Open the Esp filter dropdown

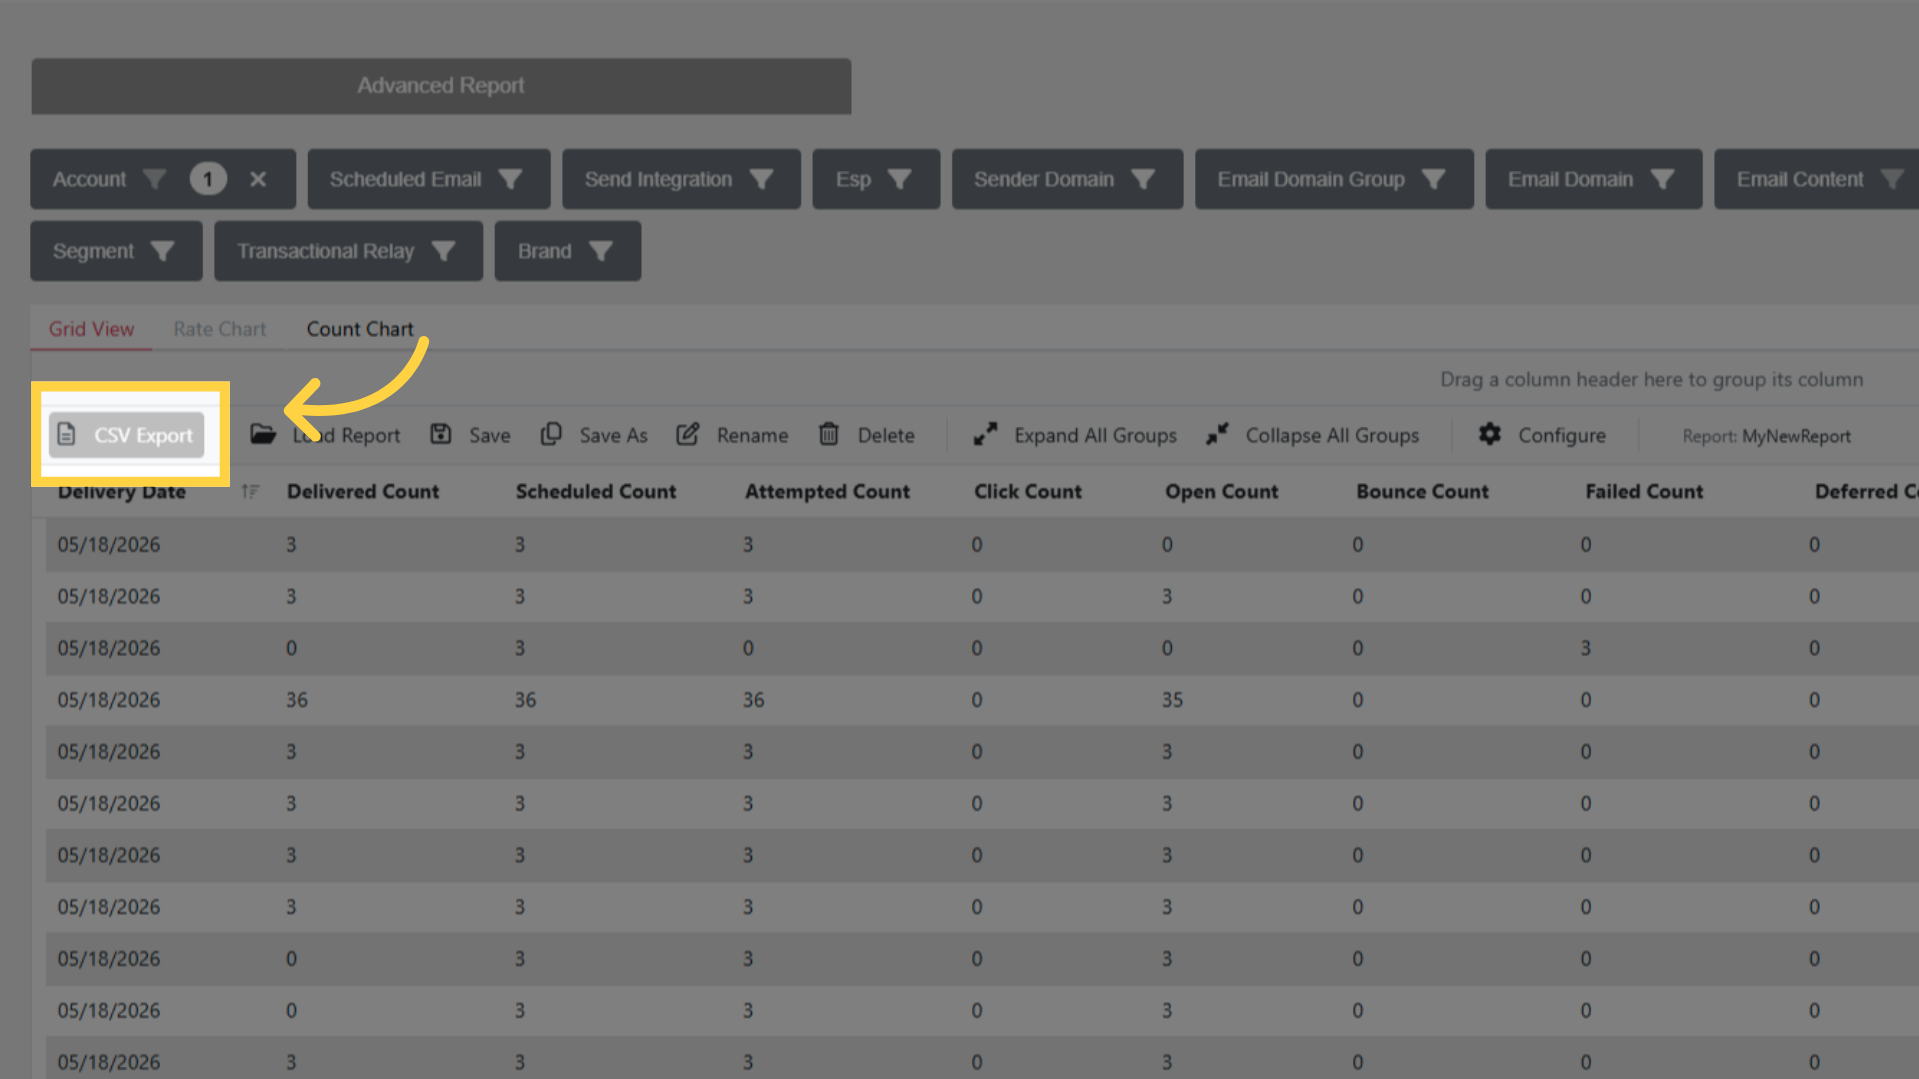click(876, 179)
